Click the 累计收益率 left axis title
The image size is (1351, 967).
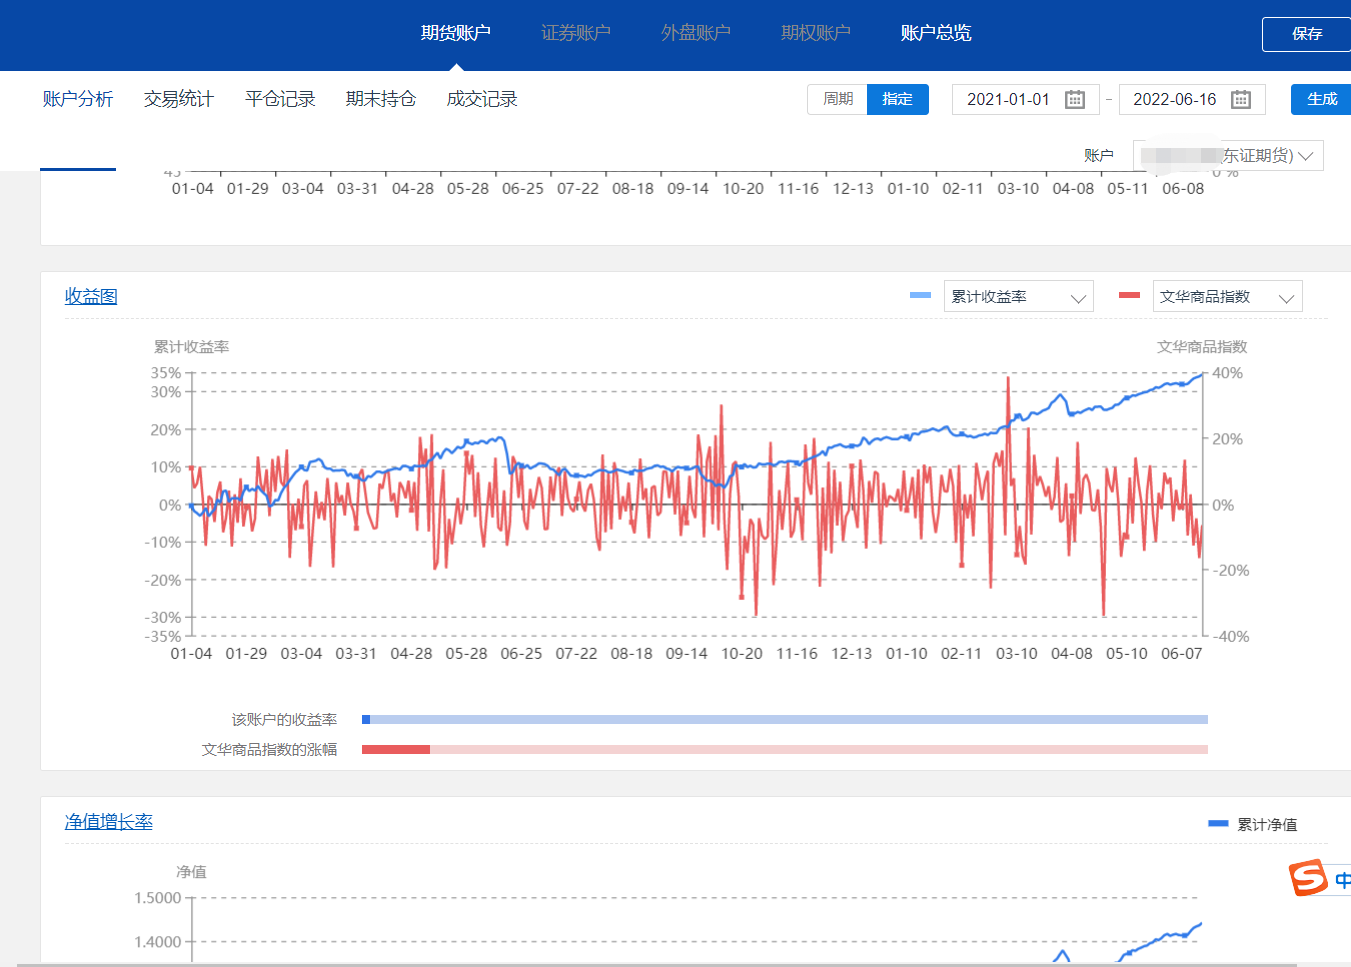(192, 346)
